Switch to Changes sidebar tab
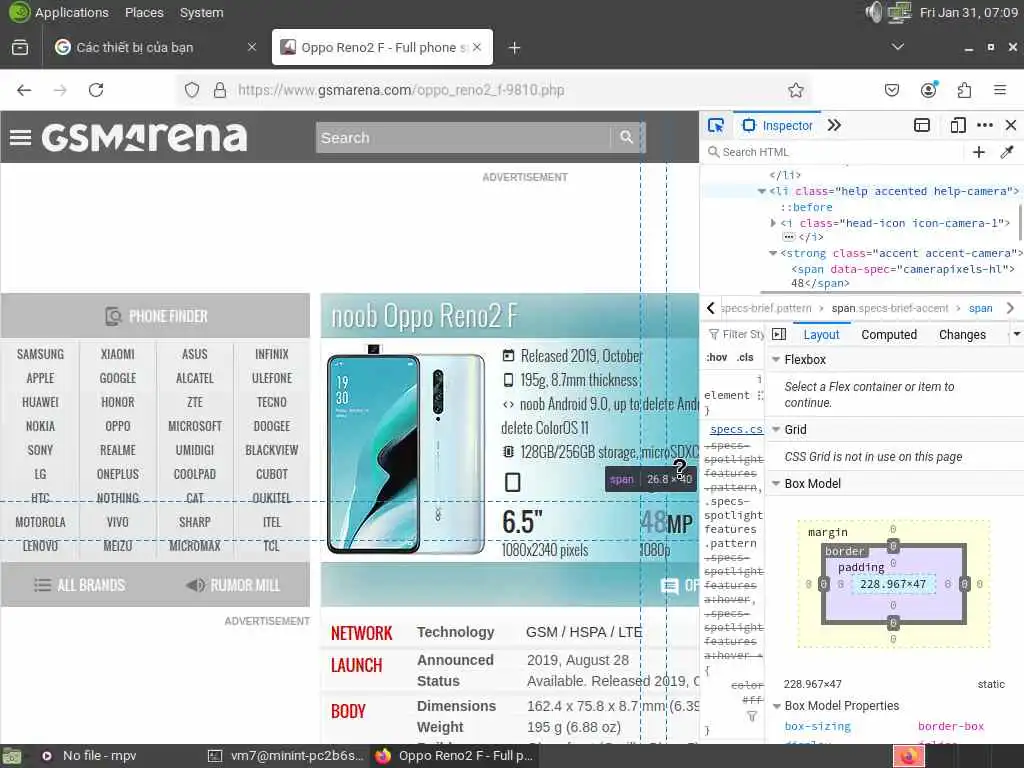The image size is (1024, 768). click(x=962, y=334)
